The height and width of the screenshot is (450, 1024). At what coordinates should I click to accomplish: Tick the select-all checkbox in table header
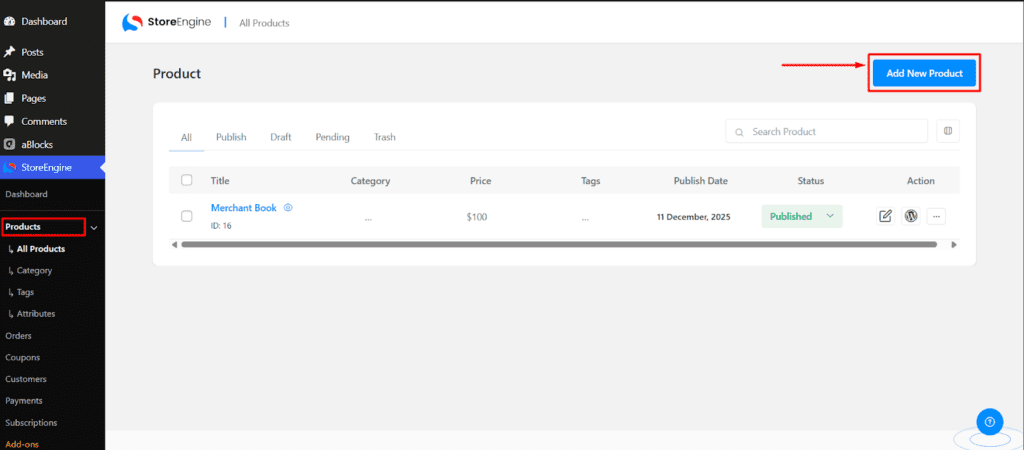pyautogui.click(x=187, y=181)
